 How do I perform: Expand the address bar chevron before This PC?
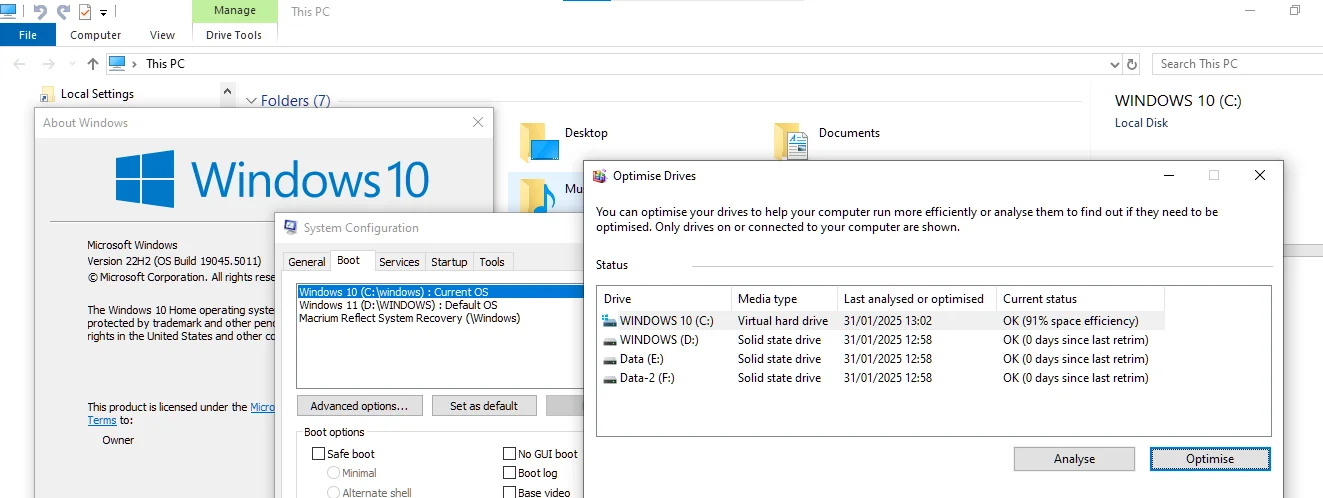click(137, 64)
